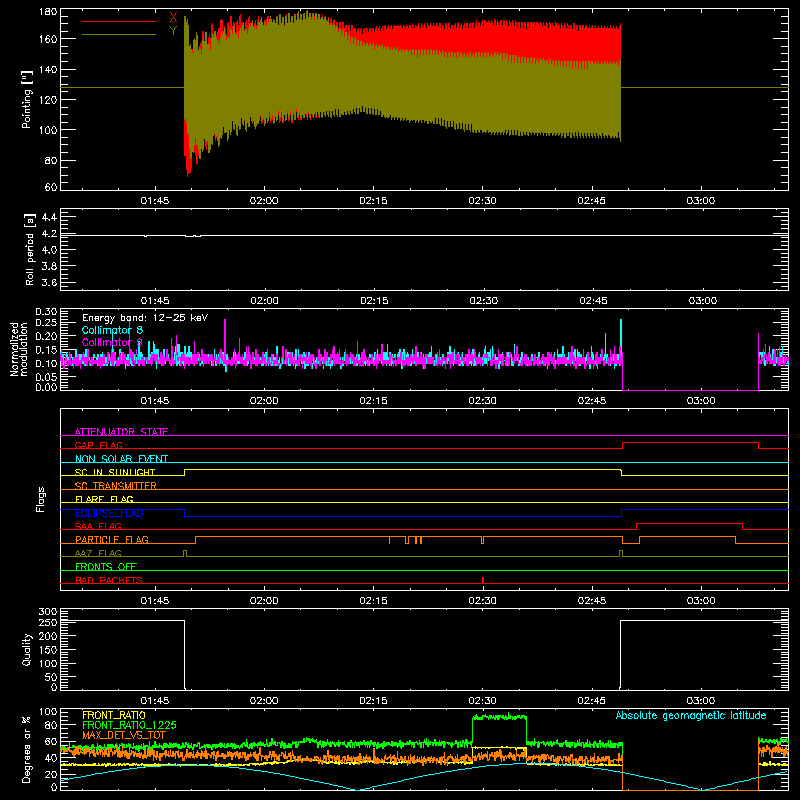Screen dimensions: 800x800
Task: Click the orange MAX_DET_VS_TOT legend entry
Action: tap(123, 736)
